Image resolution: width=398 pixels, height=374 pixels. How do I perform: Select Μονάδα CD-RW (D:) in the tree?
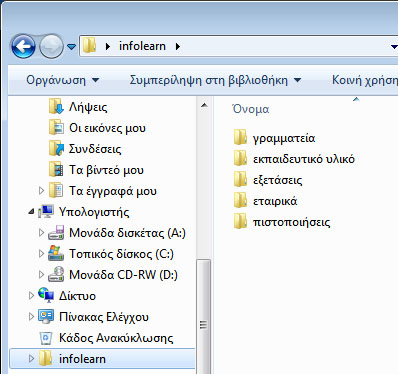(123, 275)
